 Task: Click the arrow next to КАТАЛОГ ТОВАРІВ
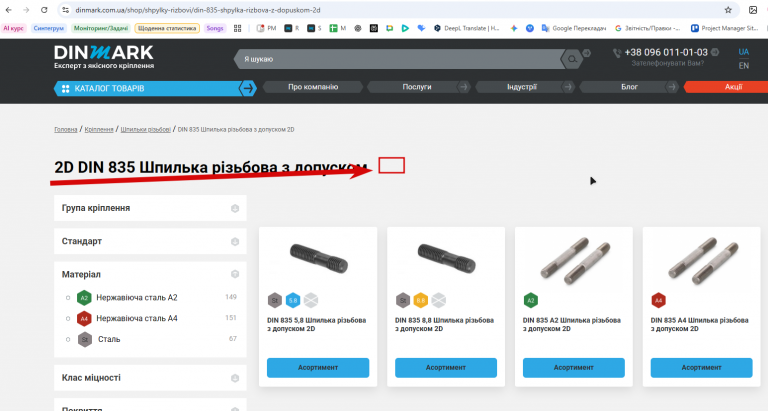(248, 89)
